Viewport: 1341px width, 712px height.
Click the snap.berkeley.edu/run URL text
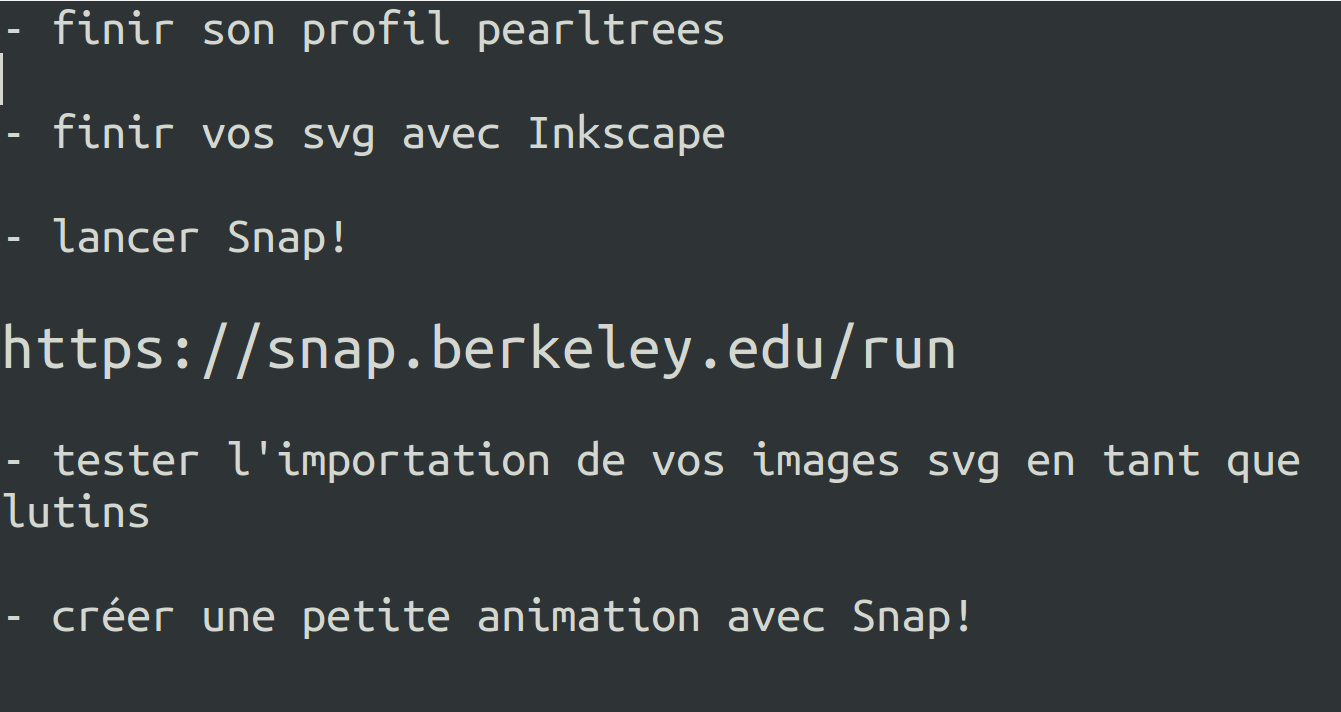pos(478,349)
